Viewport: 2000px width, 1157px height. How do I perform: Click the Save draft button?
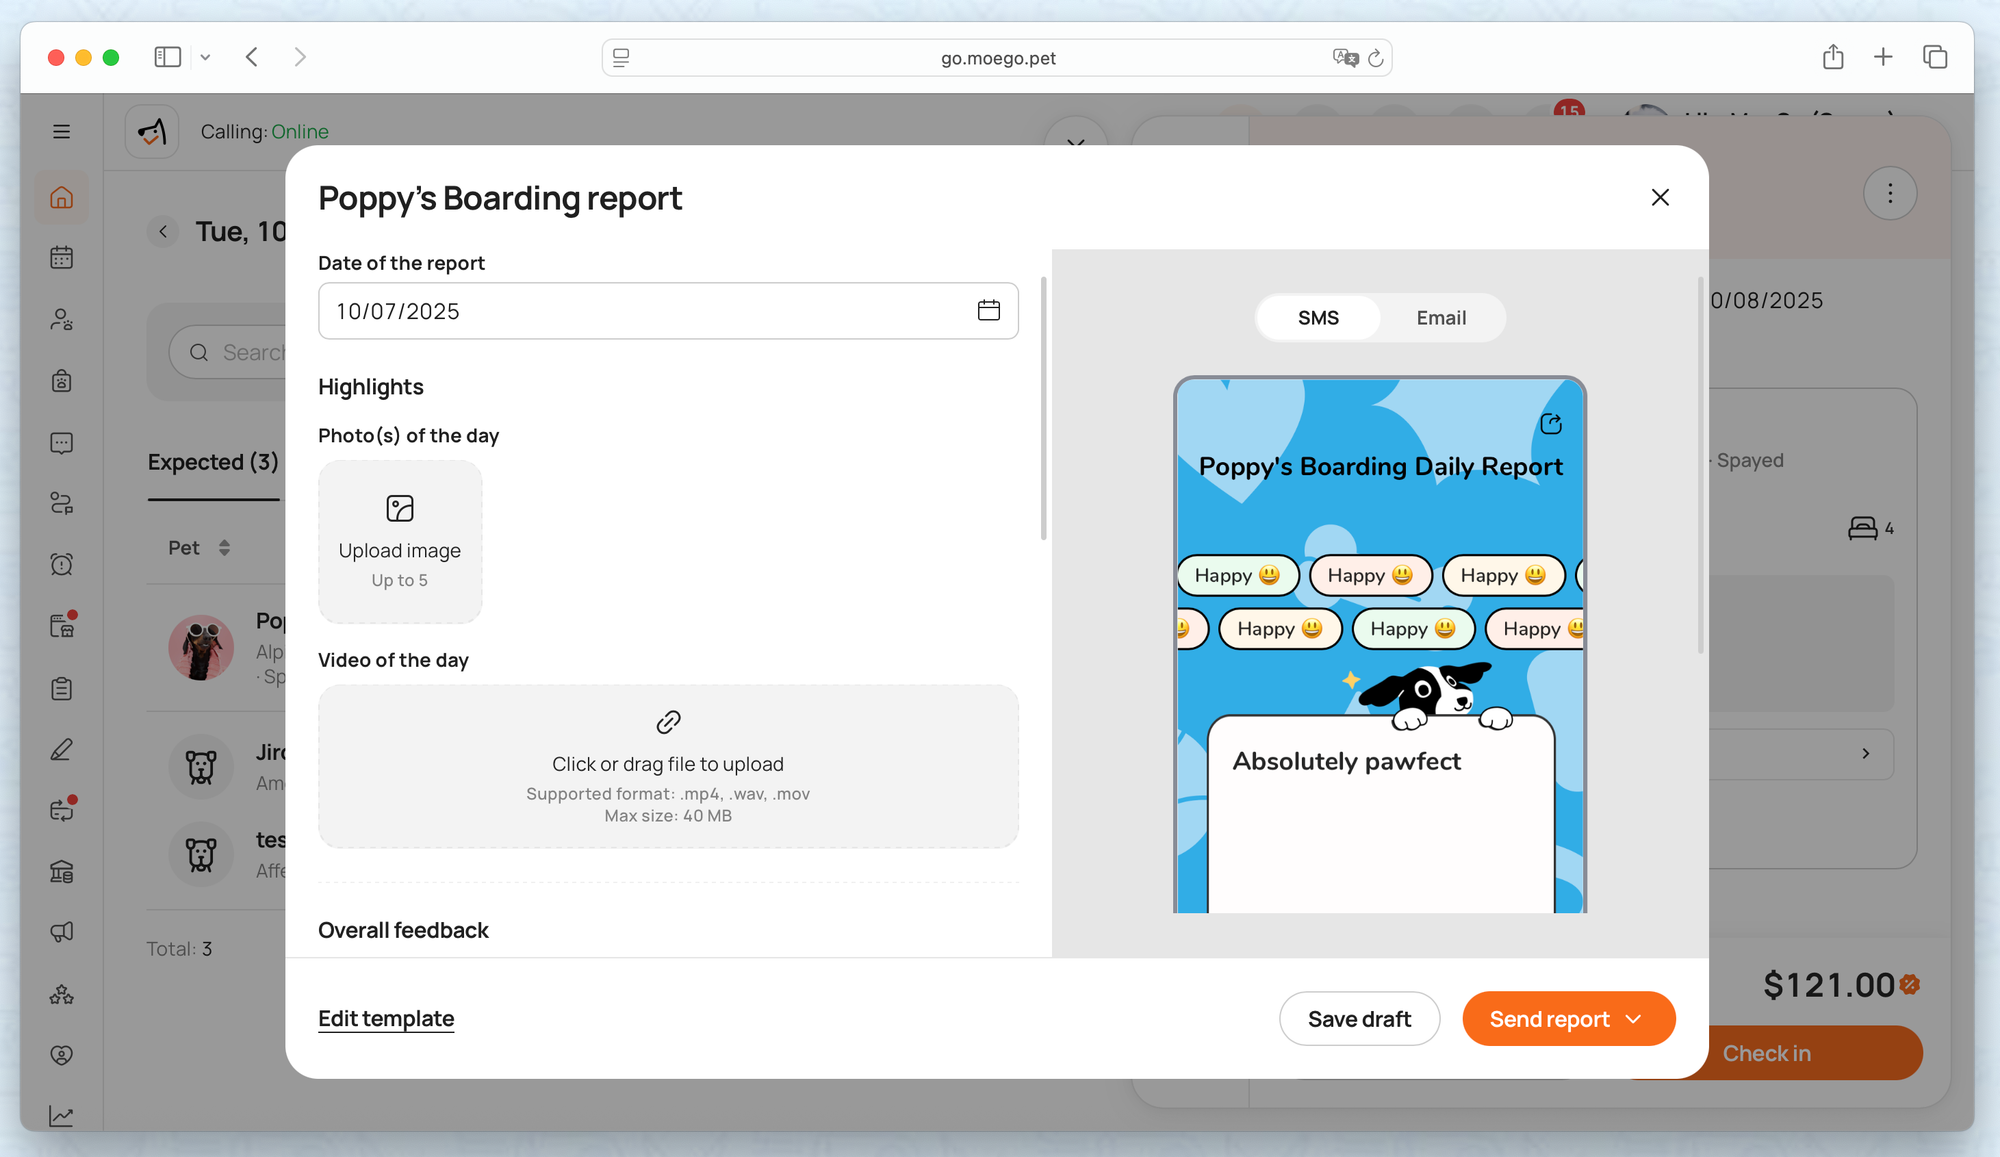tap(1358, 1019)
